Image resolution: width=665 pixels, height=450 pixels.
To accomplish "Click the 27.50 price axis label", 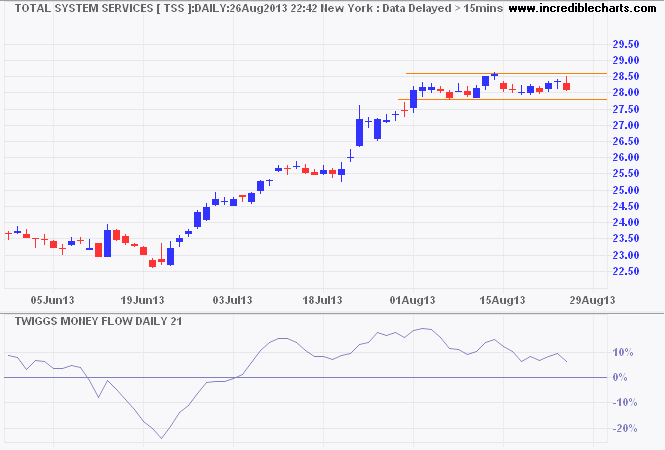I will pos(626,109).
